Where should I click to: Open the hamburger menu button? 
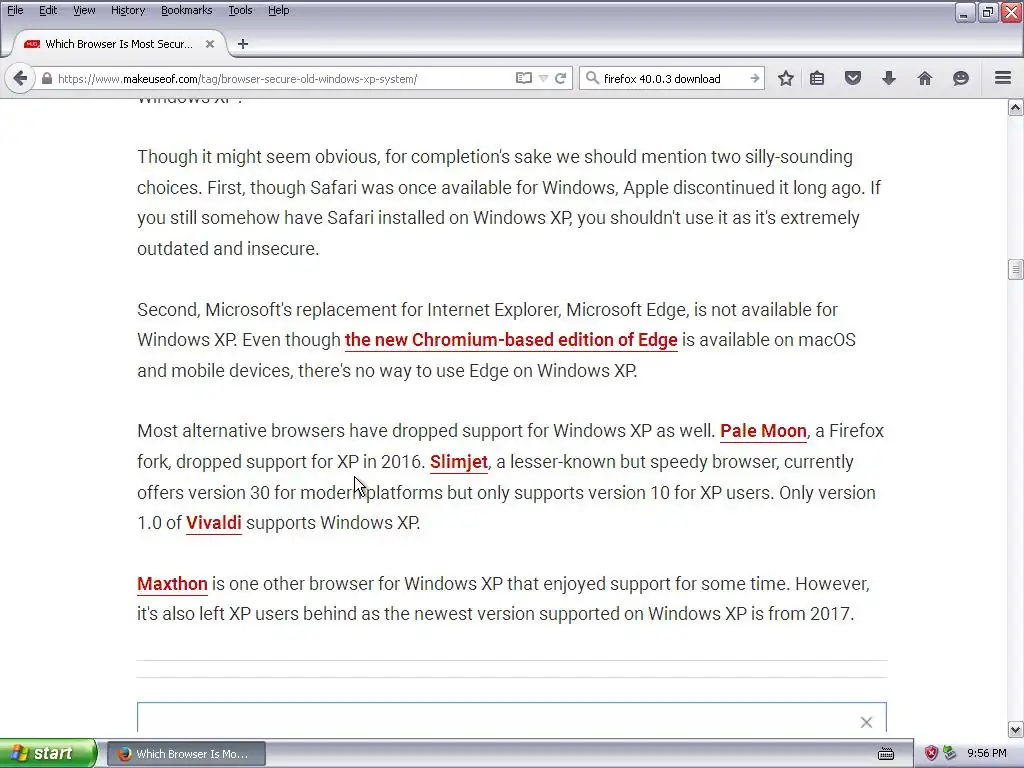pos(1003,78)
